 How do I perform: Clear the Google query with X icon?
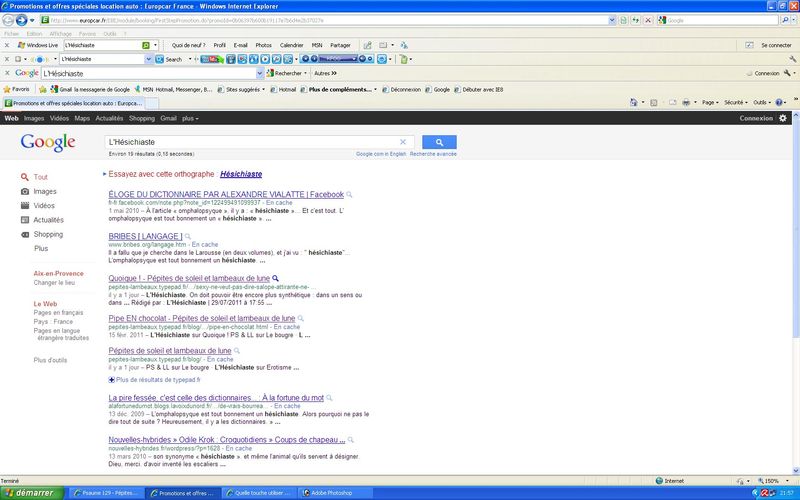pos(403,142)
